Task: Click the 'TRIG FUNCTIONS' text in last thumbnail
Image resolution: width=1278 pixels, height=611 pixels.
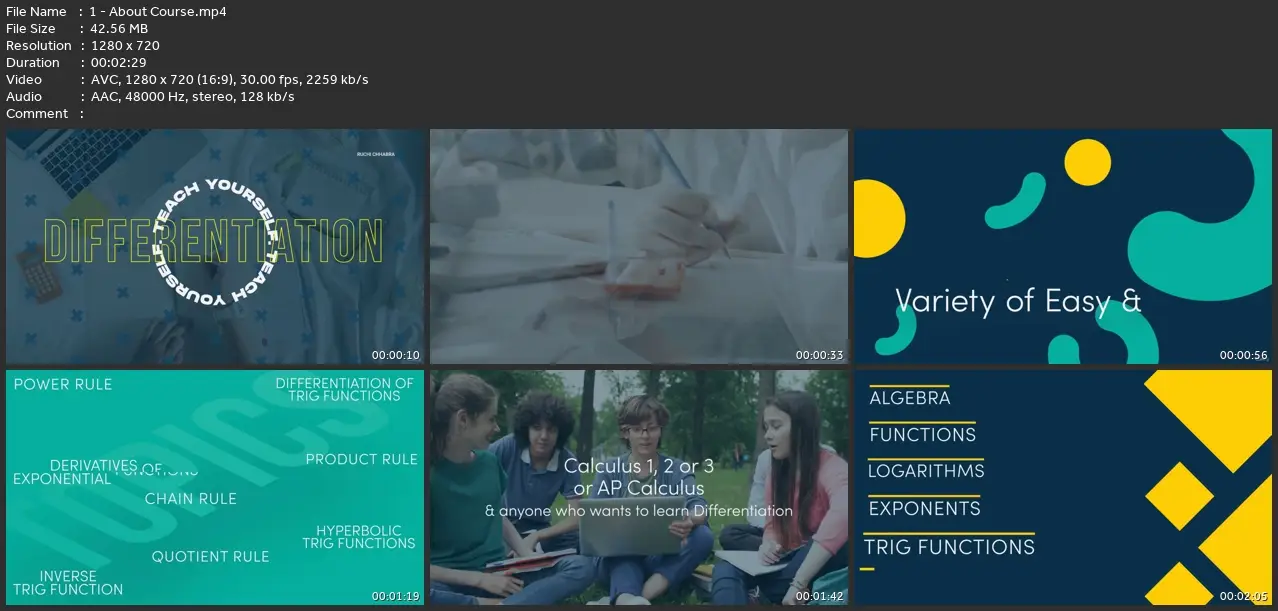Action: tap(950, 547)
